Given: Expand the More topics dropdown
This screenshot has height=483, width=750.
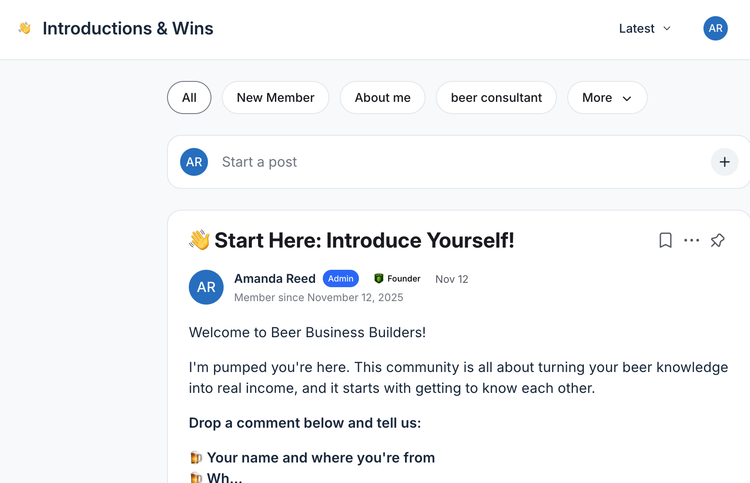Looking at the screenshot, I should point(607,98).
